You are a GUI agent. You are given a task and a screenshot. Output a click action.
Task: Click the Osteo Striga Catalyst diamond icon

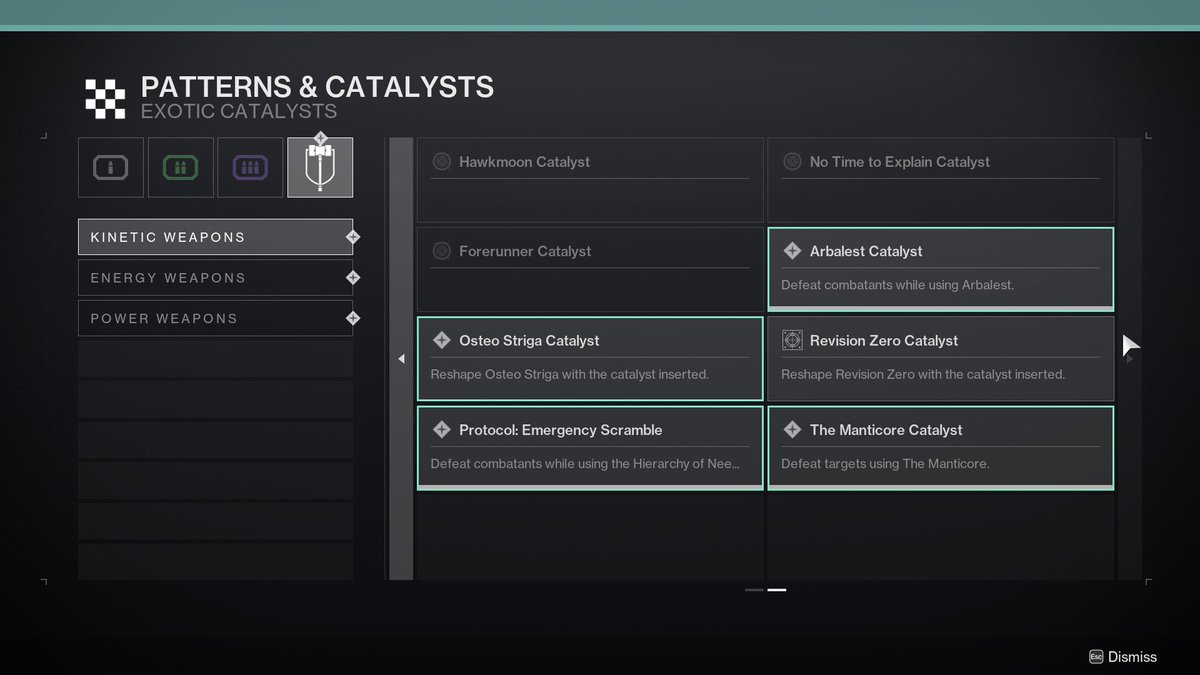pos(441,340)
